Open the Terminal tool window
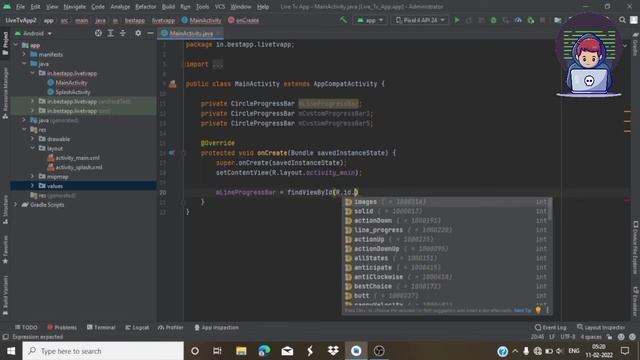Screen dimensions: 640x360 101,327
